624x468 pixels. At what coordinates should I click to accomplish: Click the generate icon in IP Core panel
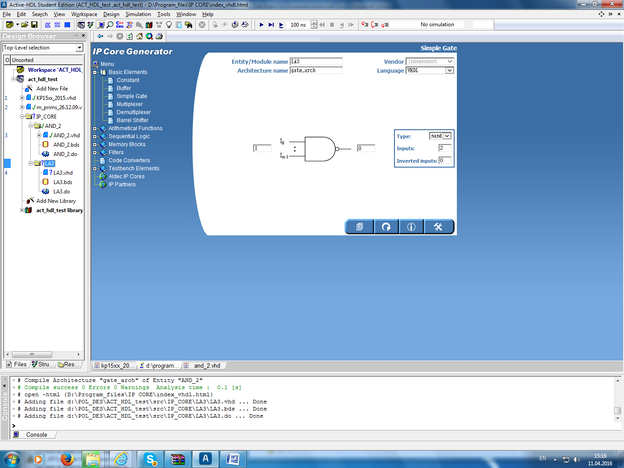point(359,226)
